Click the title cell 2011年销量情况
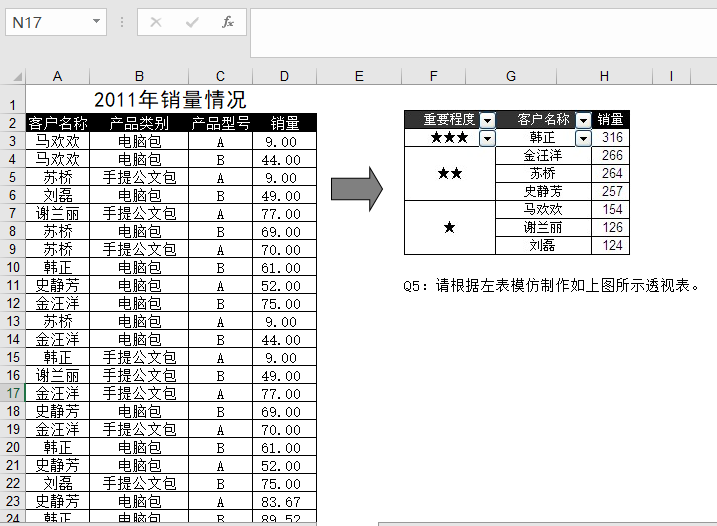The width and height of the screenshot is (717, 526). (x=171, y=99)
